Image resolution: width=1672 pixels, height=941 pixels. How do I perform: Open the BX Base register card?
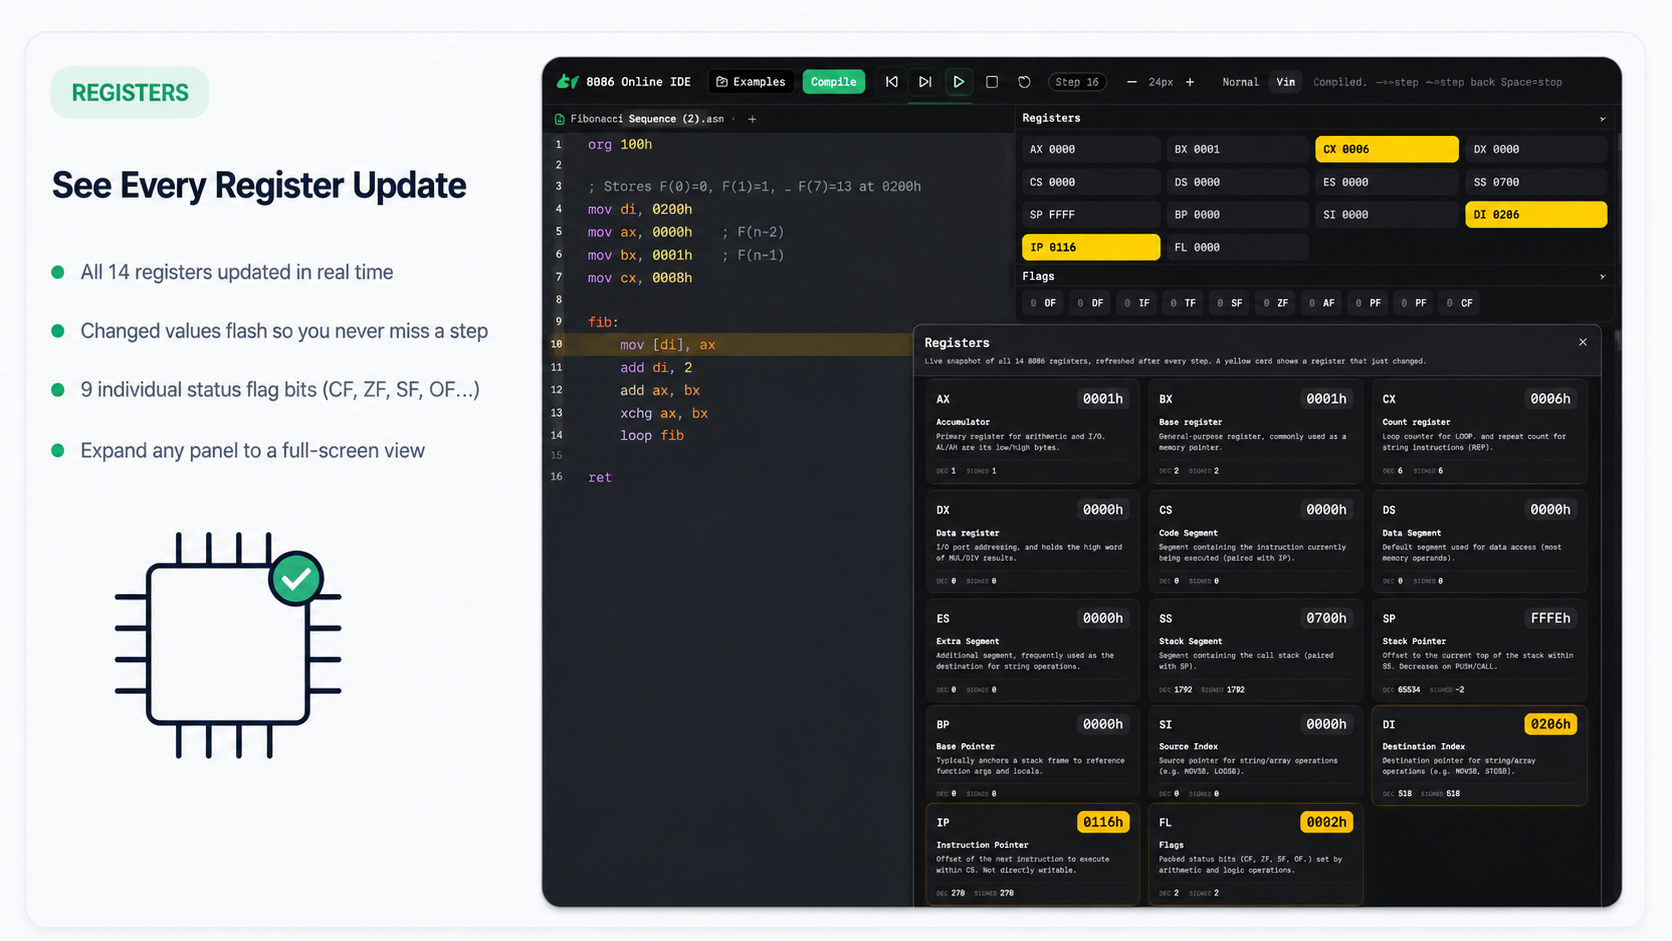(1255, 432)
